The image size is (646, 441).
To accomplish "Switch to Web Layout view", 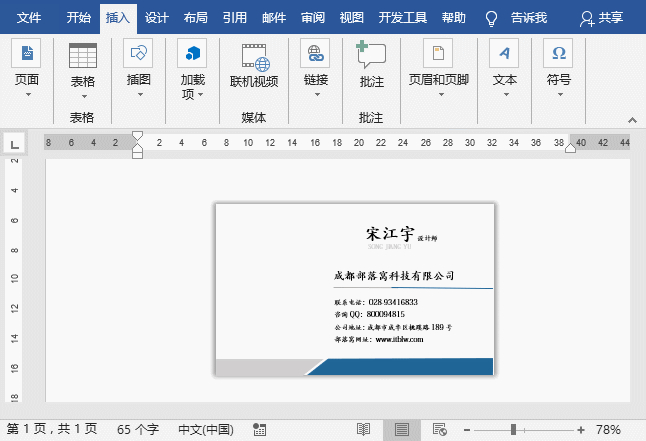I will click(439, 429).
